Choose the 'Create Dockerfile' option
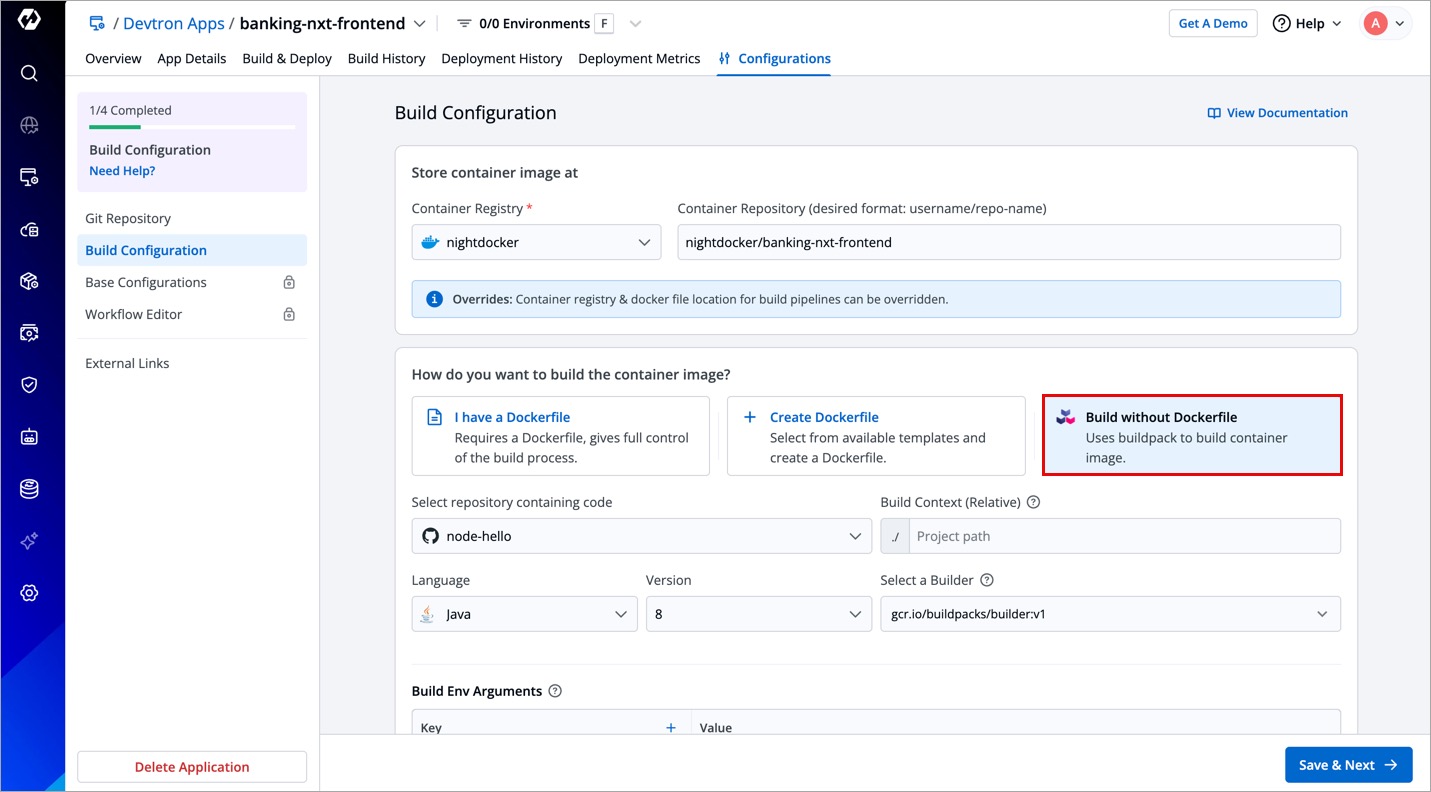This screenshot has height=792, width=1431. tap(875, 436)
